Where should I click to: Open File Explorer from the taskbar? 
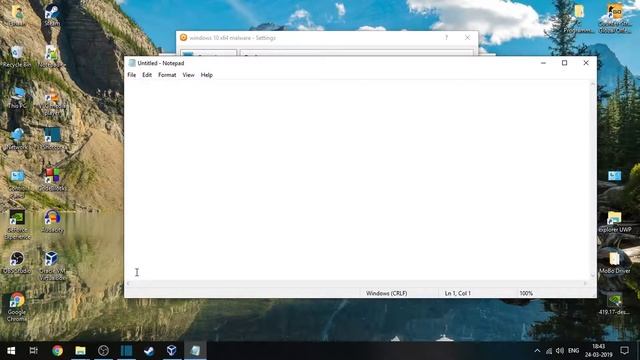(80, 351)
